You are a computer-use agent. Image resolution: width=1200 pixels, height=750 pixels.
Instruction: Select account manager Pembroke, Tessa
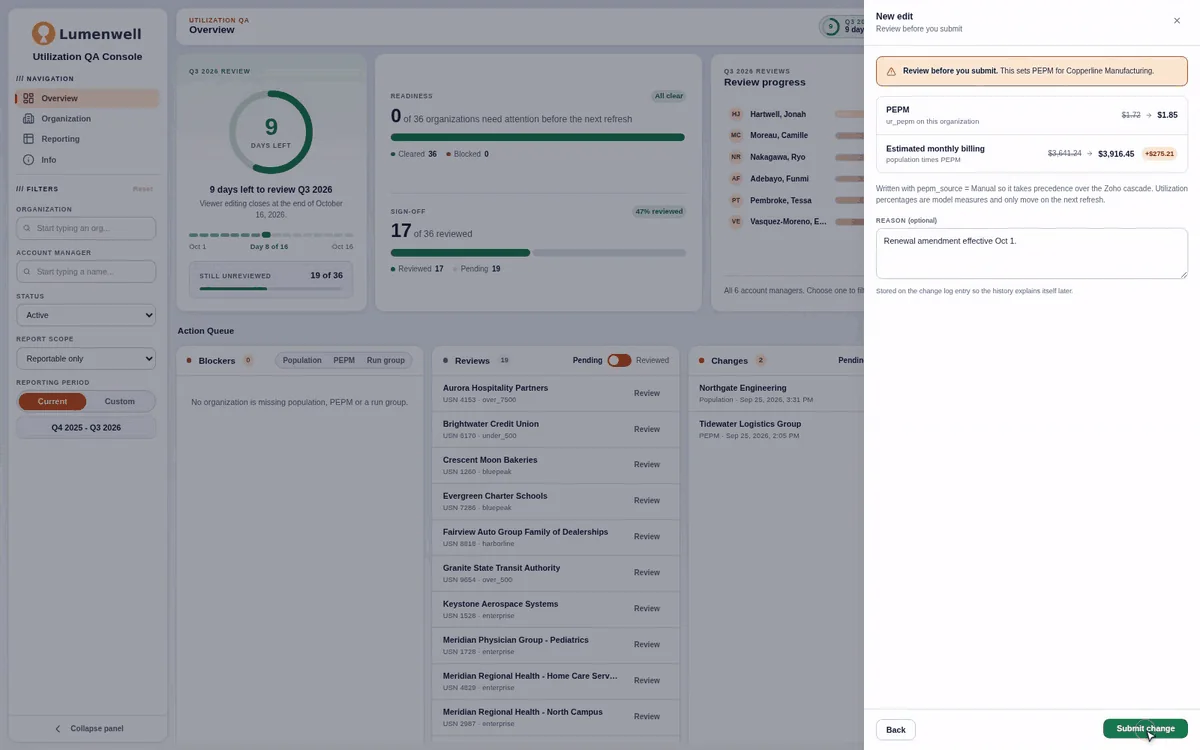781,200
